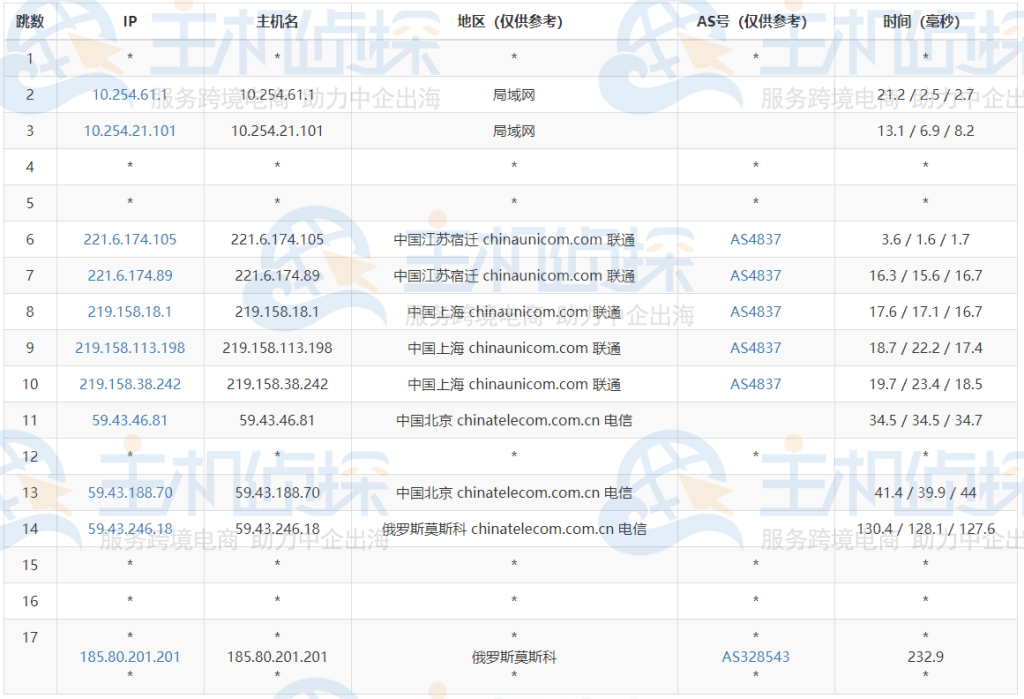This screenshot has height=699, width=1024.
Task: Click the 185.80.201.201 link on hop 17
Action: 128,657
